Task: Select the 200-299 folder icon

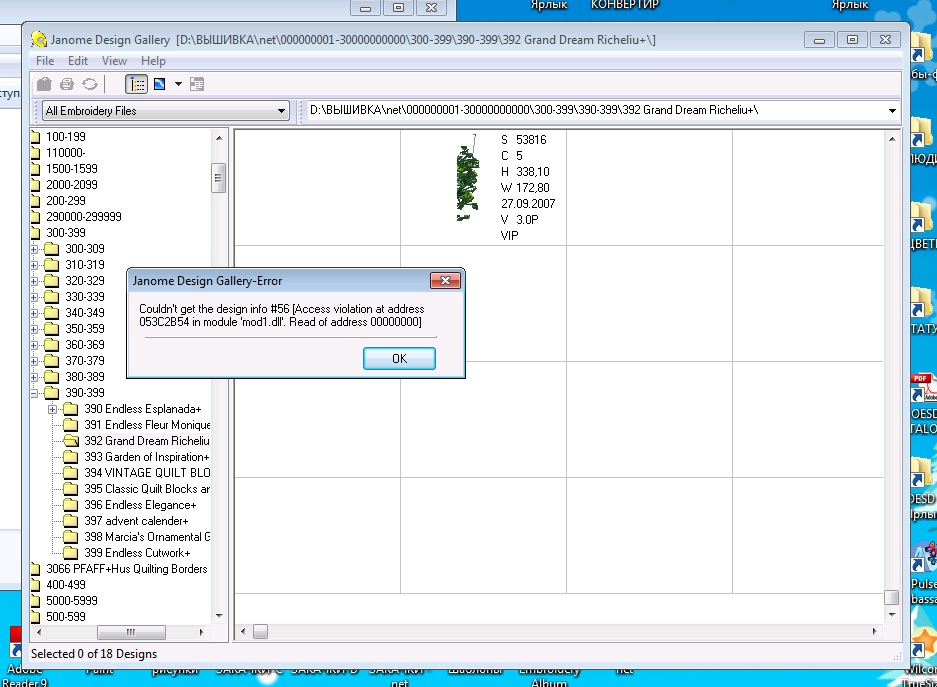Action: 35,201
